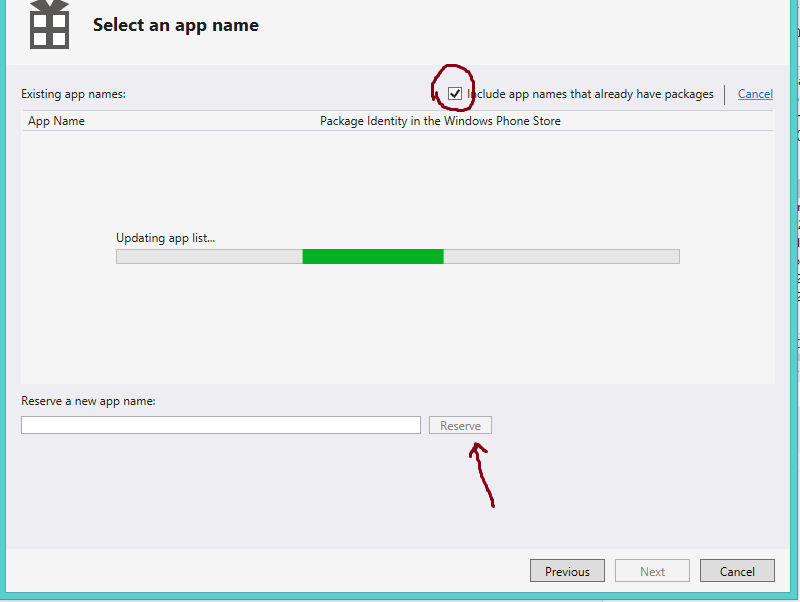This screenshot has height=602, width=800.
Task: Click the "Existing app names:" label
Action: (x=73, y=93)
